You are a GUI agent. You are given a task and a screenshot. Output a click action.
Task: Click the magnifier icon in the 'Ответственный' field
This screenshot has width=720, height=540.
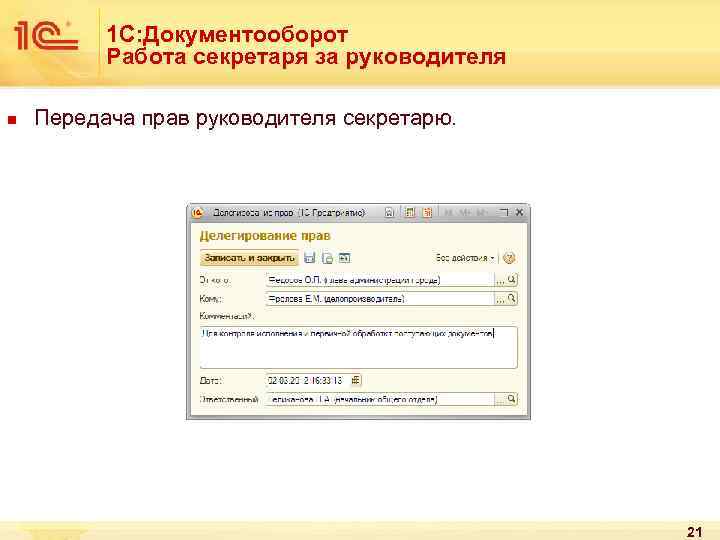512,399
